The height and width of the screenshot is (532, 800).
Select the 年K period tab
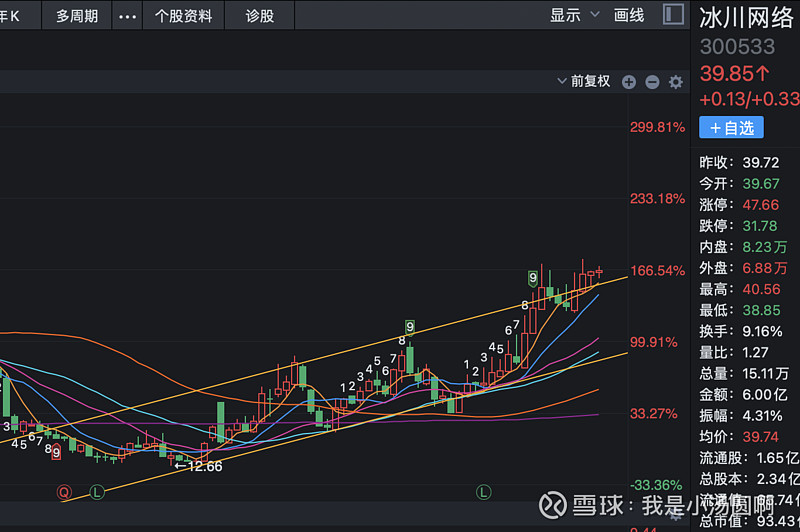(x=10, y=16)
